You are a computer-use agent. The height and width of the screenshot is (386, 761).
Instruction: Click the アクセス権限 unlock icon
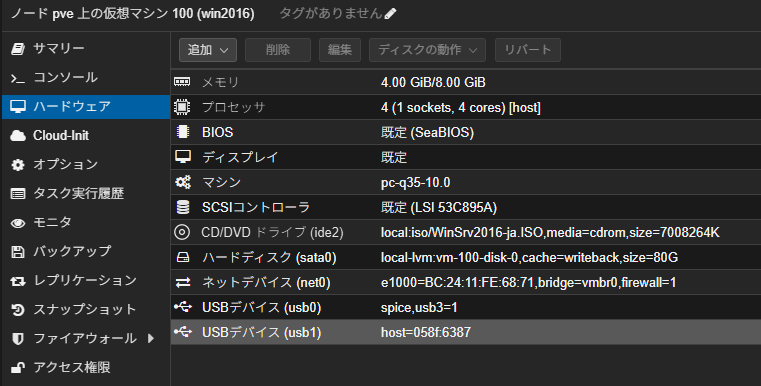click(18, 368)
